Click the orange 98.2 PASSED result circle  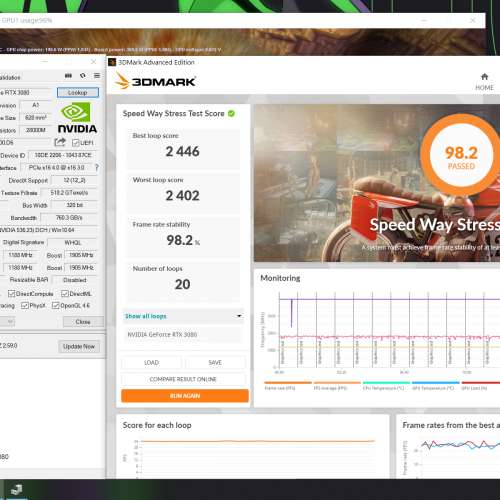click(x=461, y=156)
